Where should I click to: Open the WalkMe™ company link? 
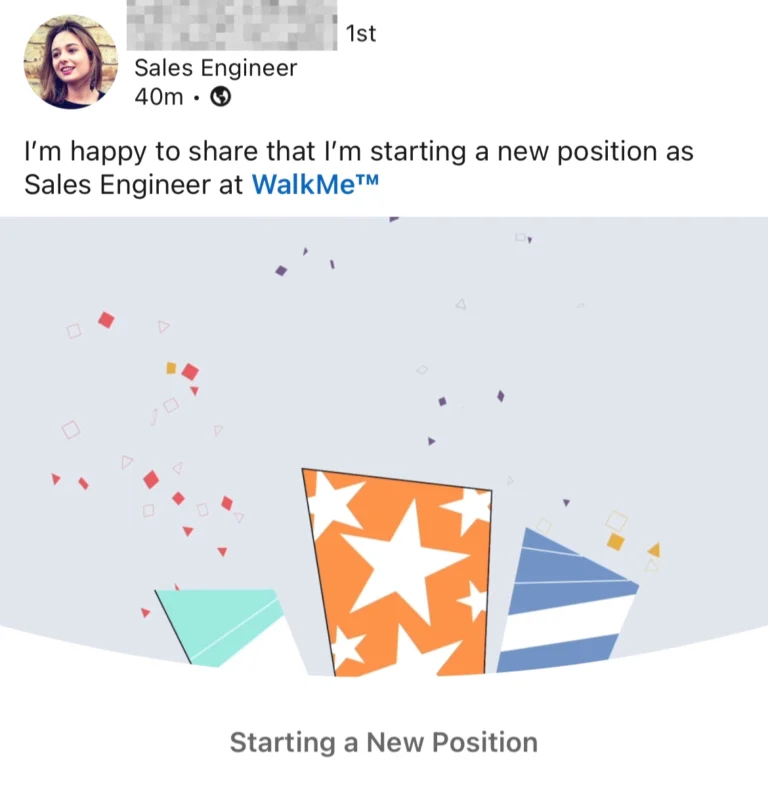click(315, 184)
